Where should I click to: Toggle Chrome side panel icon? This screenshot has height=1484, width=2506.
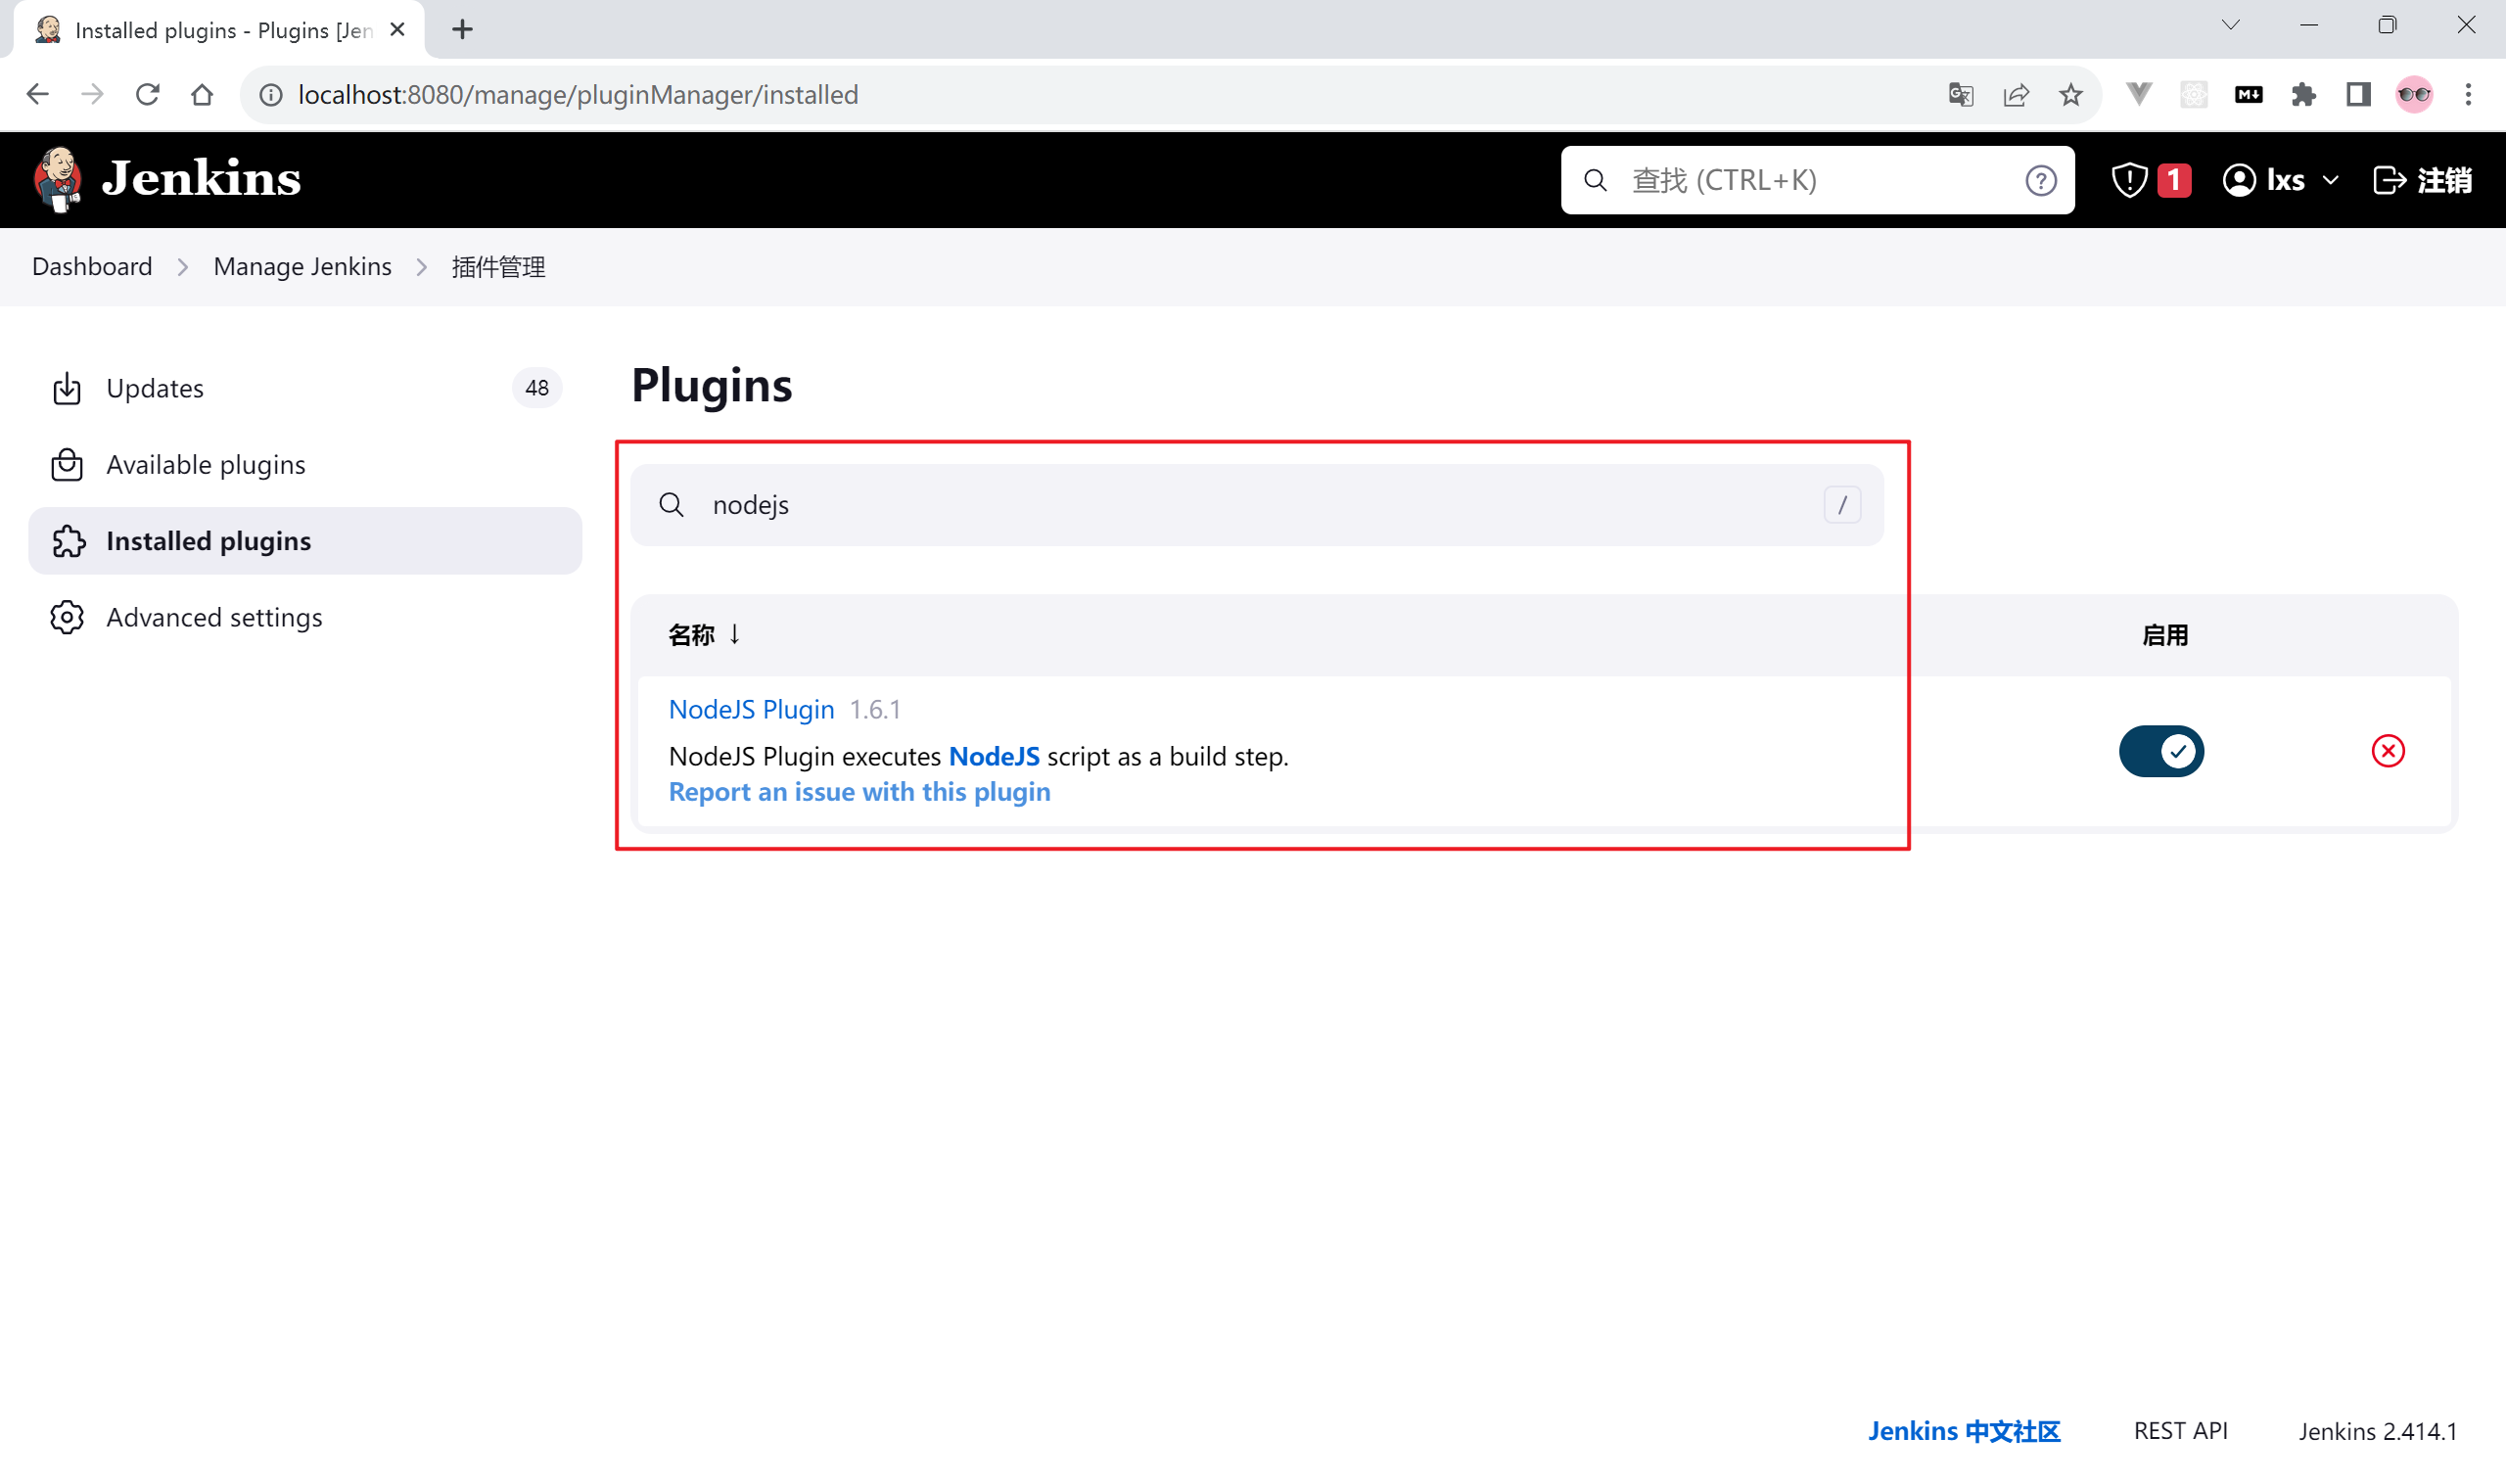(2358, 95)
